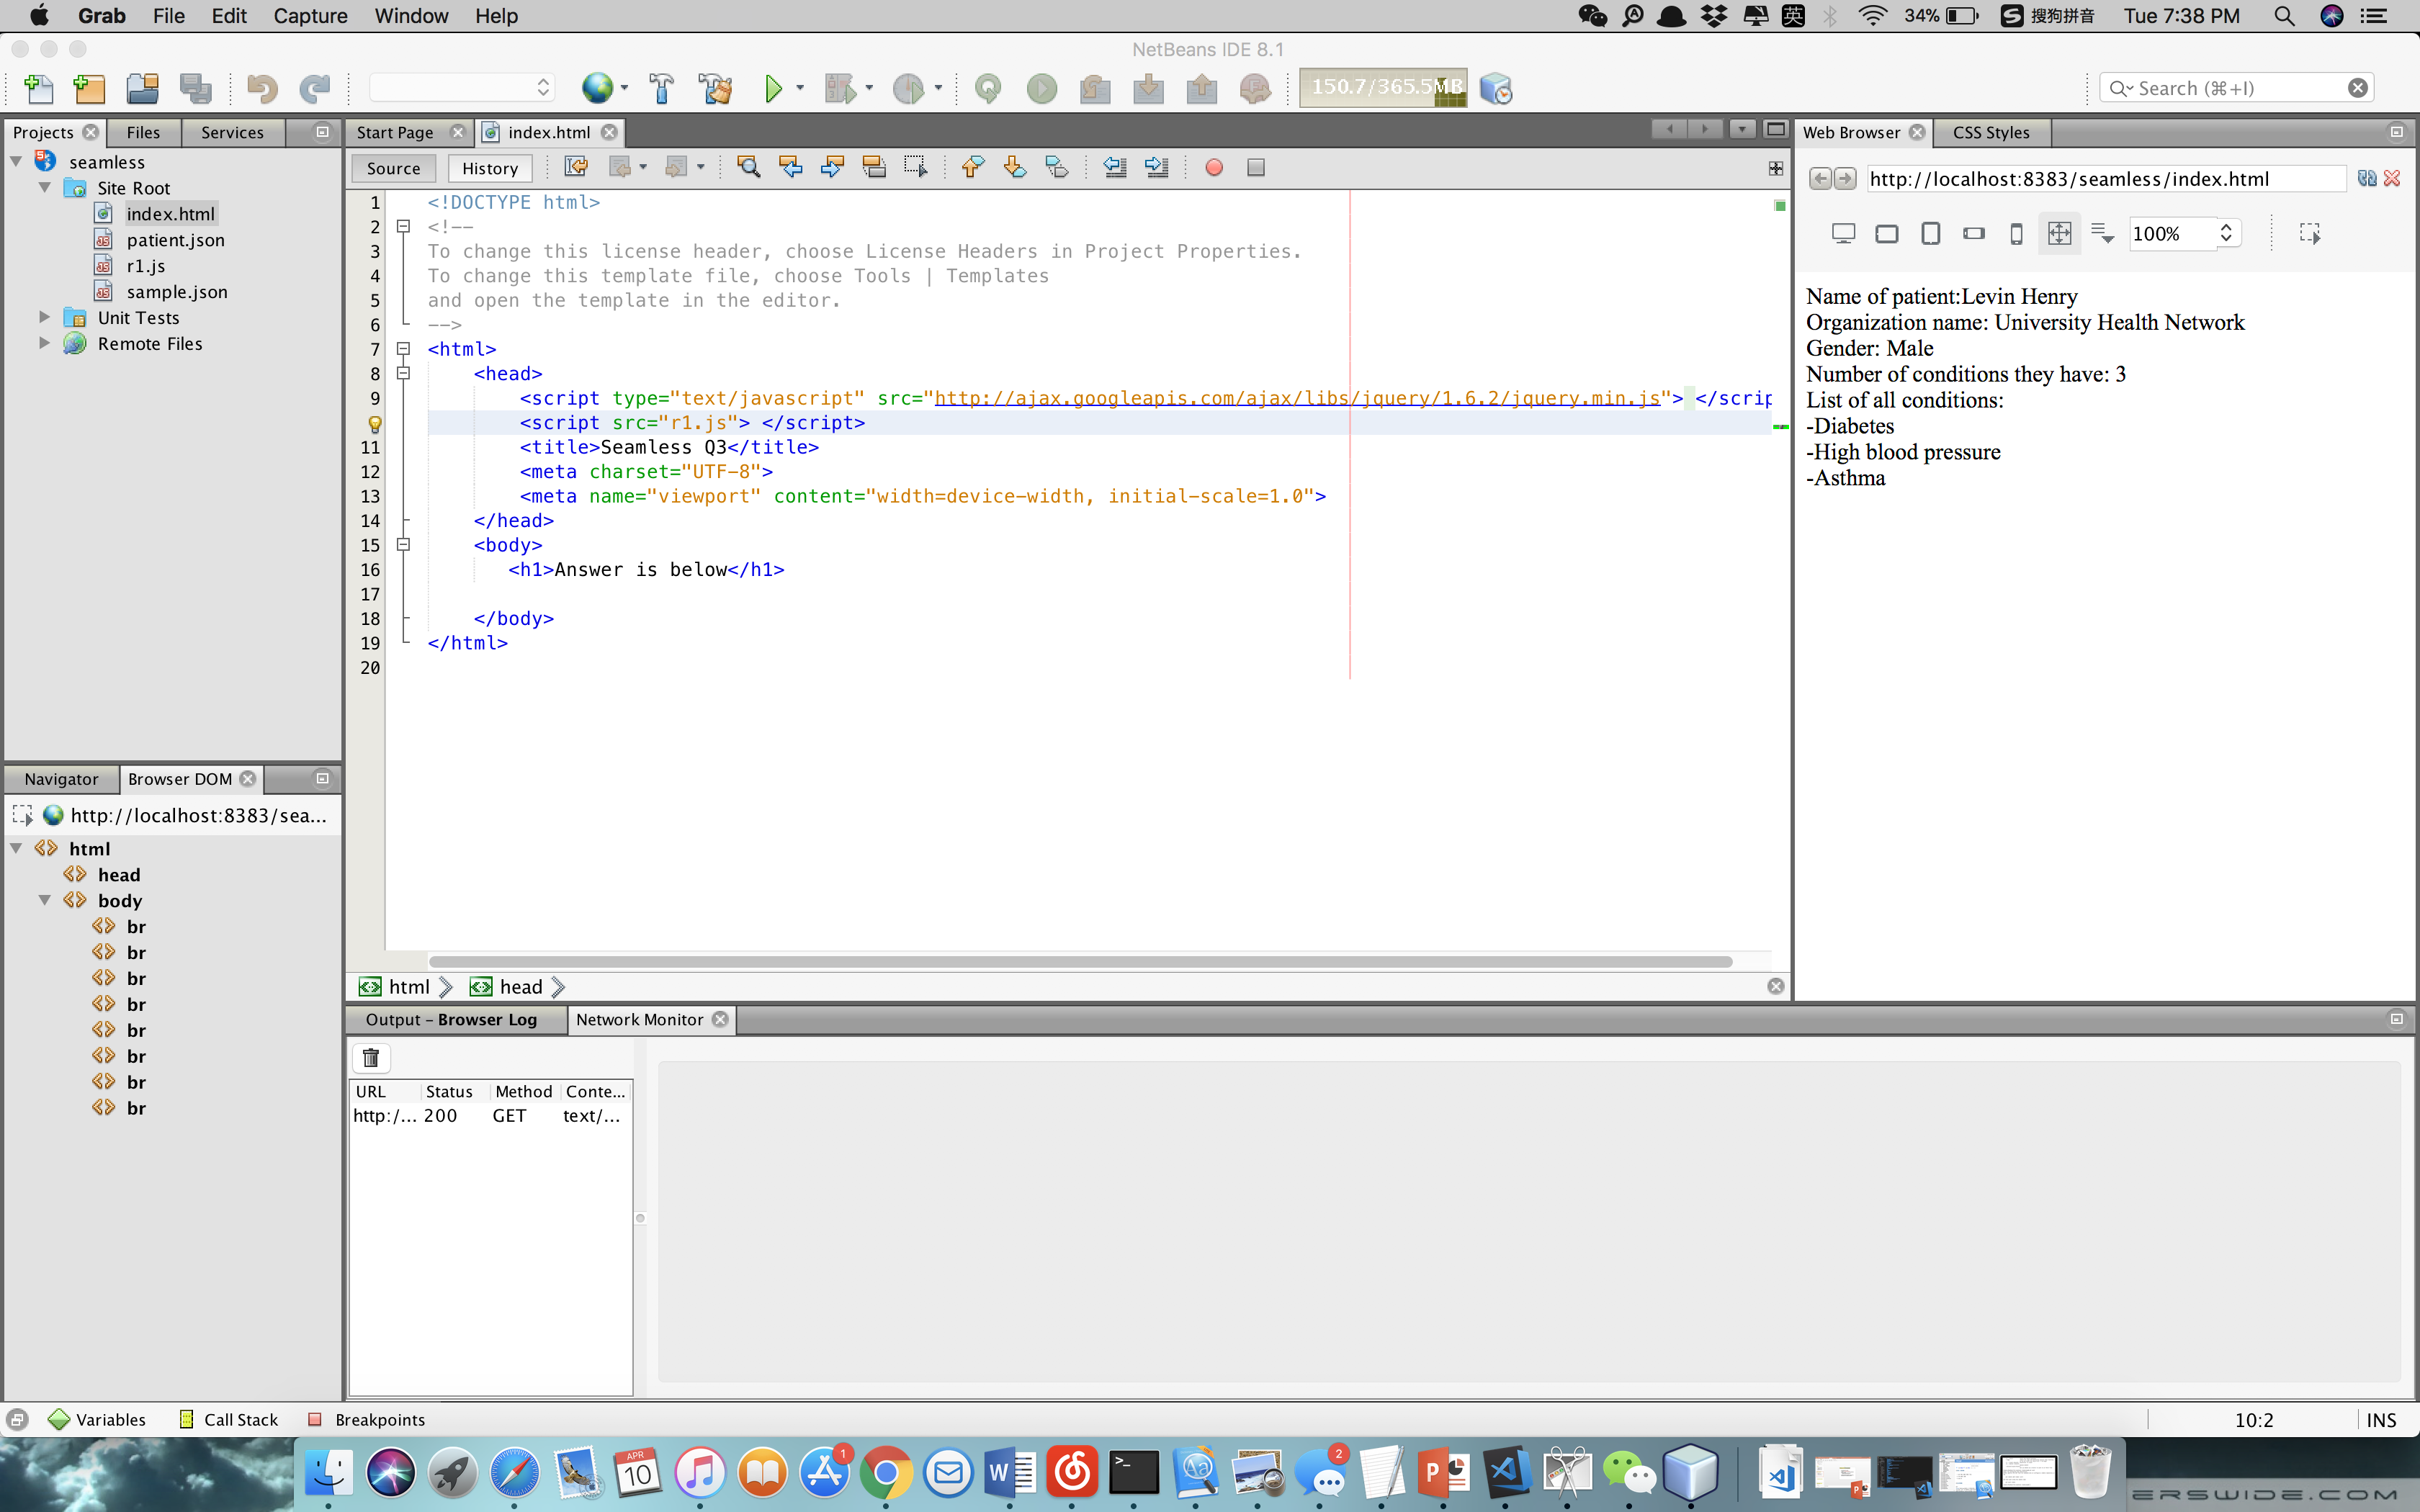Click the memory usage indicator bar

1383,88
